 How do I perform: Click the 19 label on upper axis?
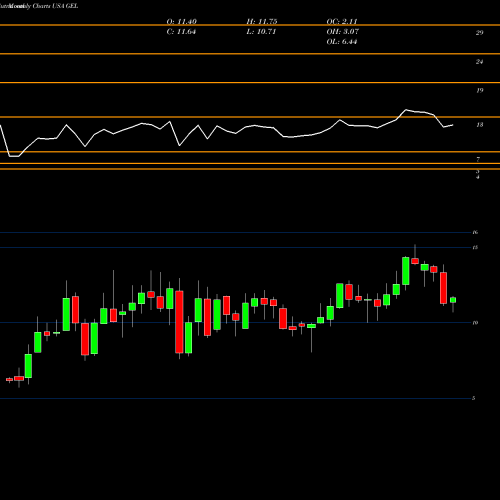point(480,90)
